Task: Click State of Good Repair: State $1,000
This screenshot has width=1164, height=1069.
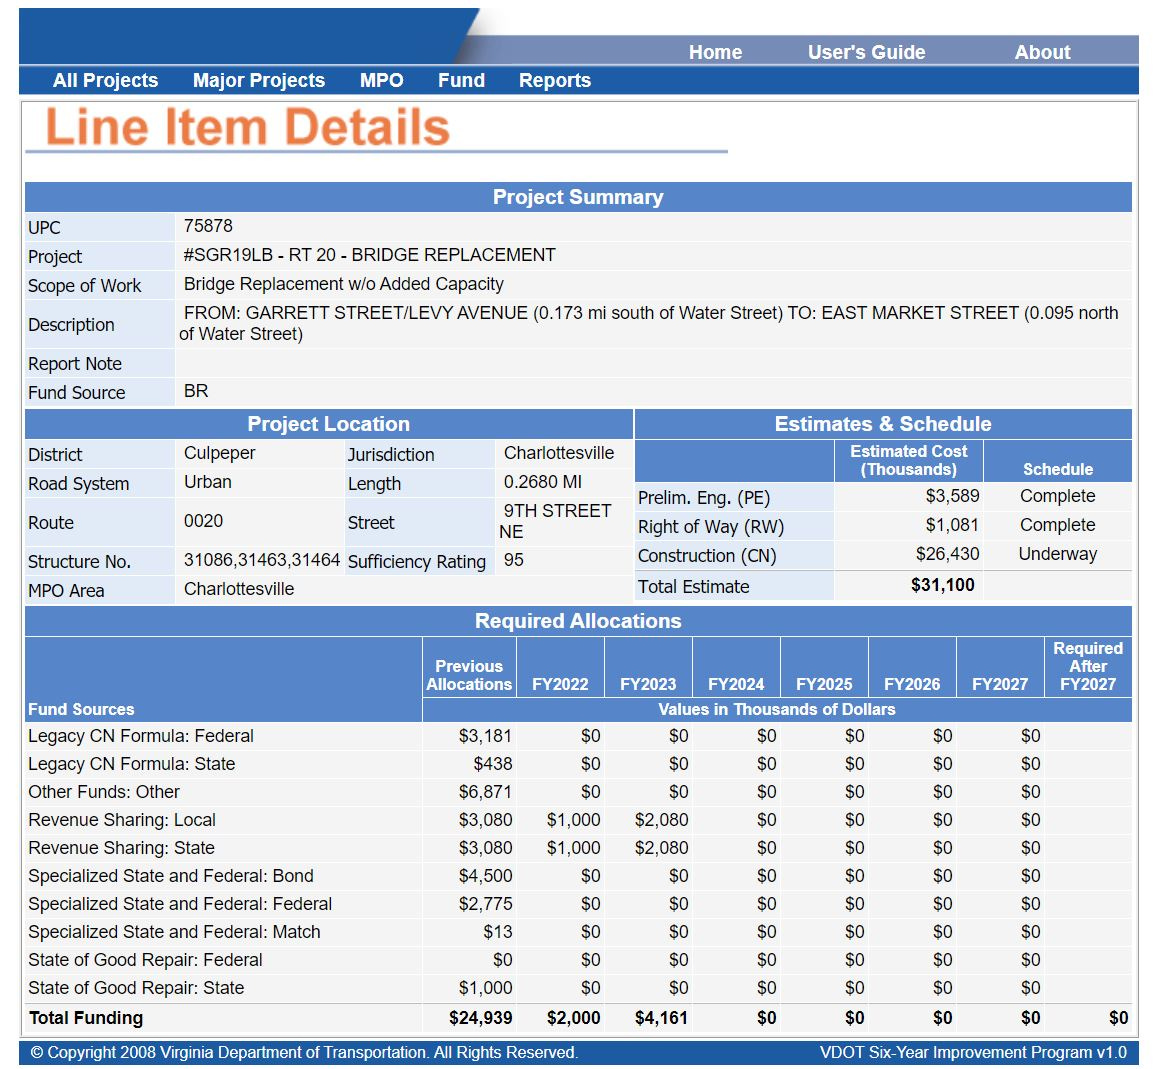Action: [485, 988]
